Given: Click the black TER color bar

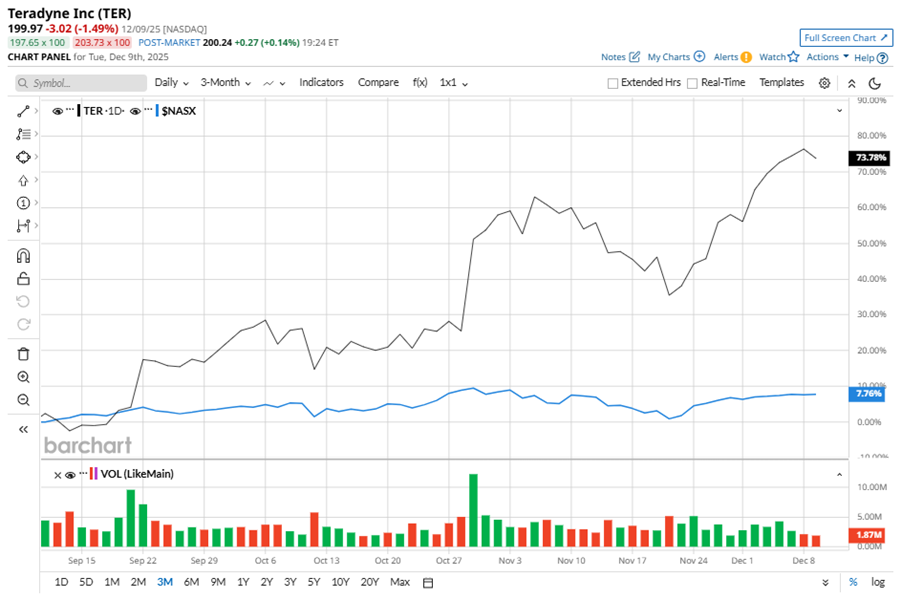Looking at the screenshot, I should [x=79, y=111].
